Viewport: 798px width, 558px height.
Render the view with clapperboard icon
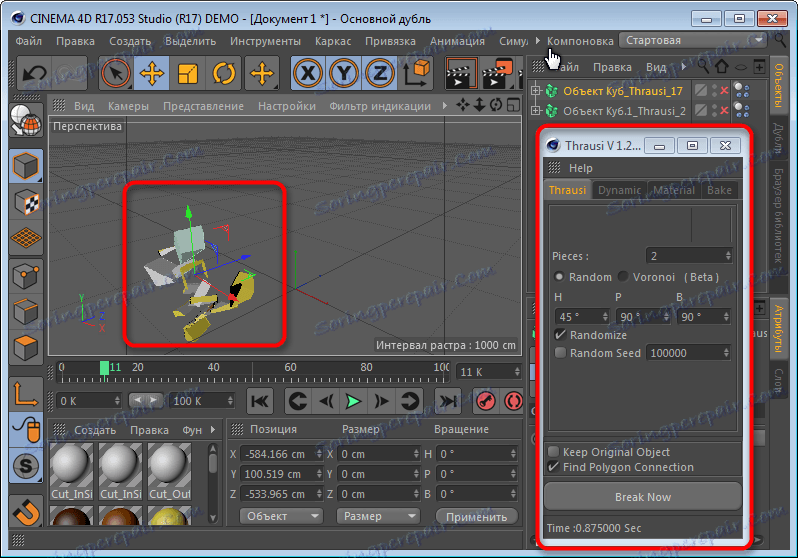coord(461,74)
